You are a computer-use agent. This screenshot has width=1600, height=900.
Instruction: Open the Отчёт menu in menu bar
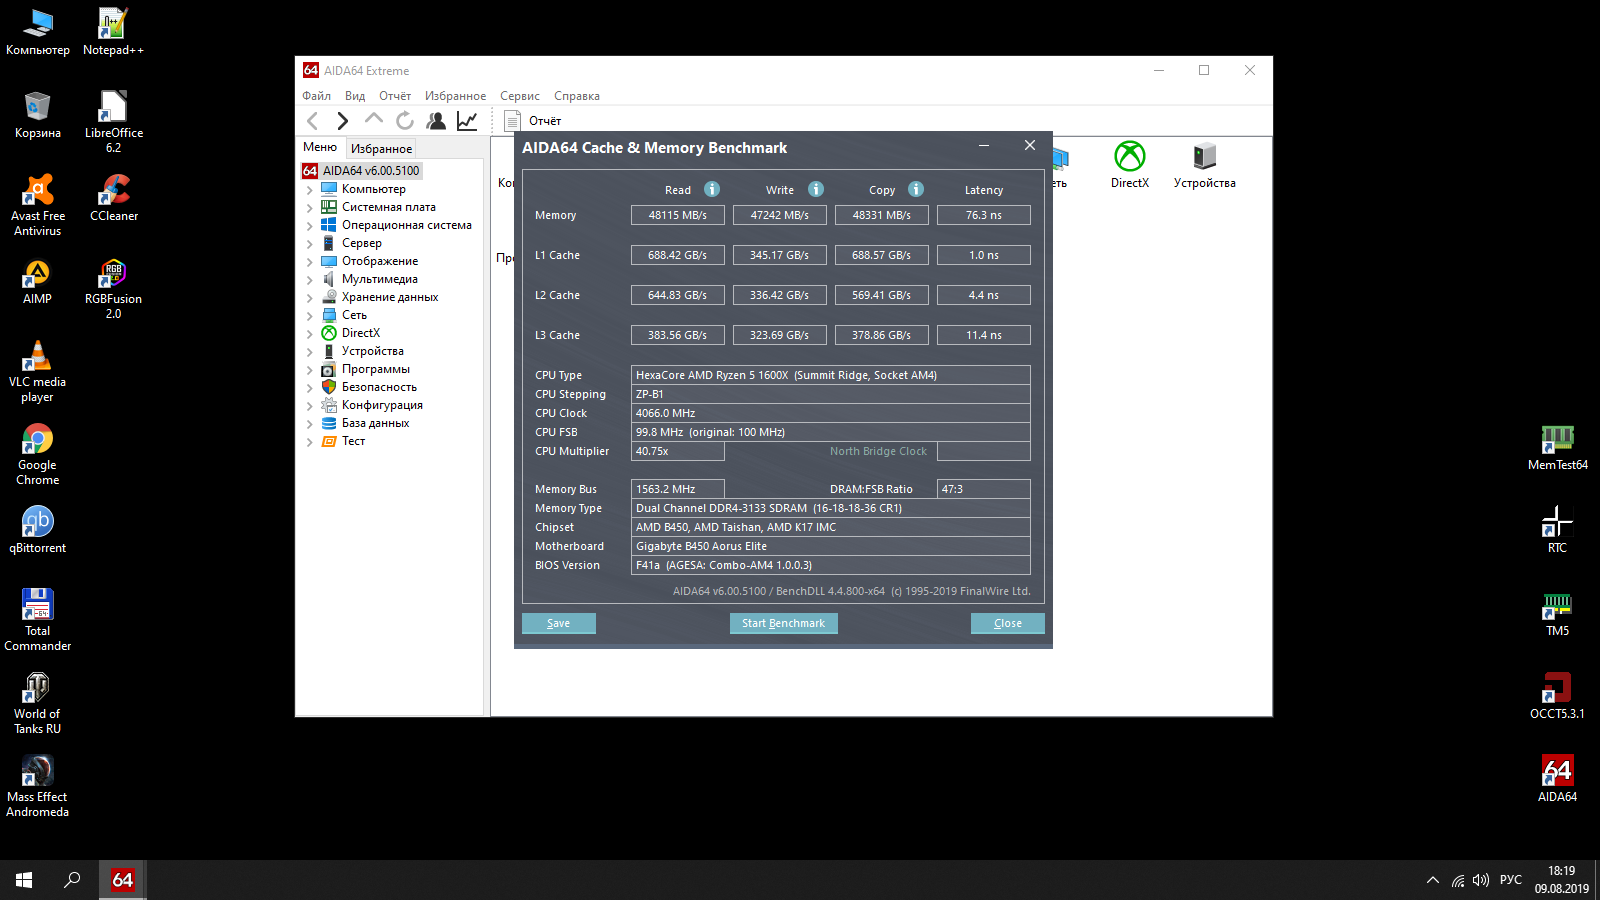395,96
